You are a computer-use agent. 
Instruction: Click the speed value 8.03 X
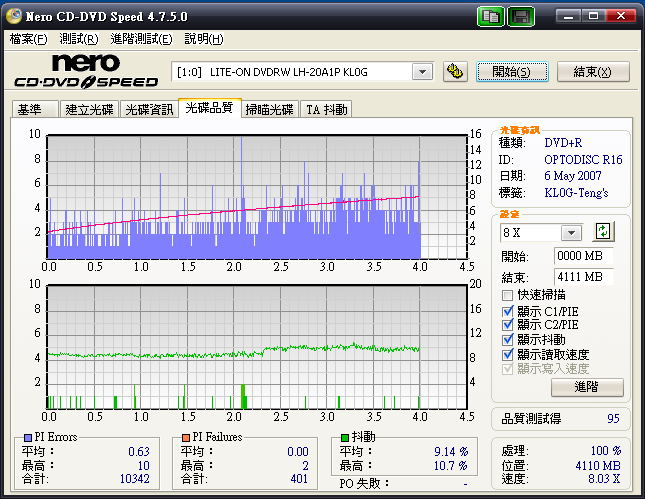coord(604,479)
